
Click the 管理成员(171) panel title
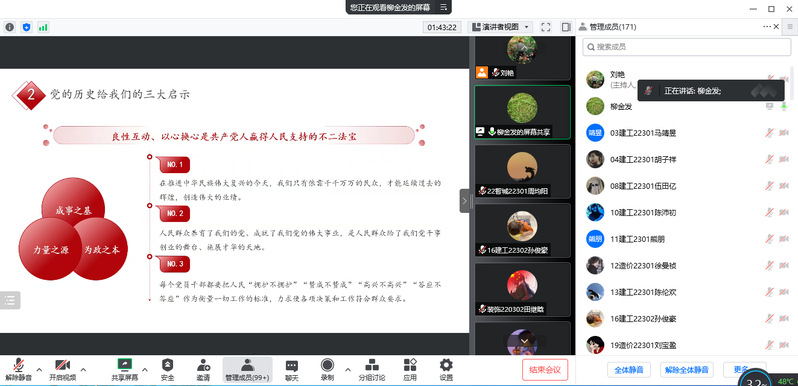pyautogui.click(x=612, y=27)
